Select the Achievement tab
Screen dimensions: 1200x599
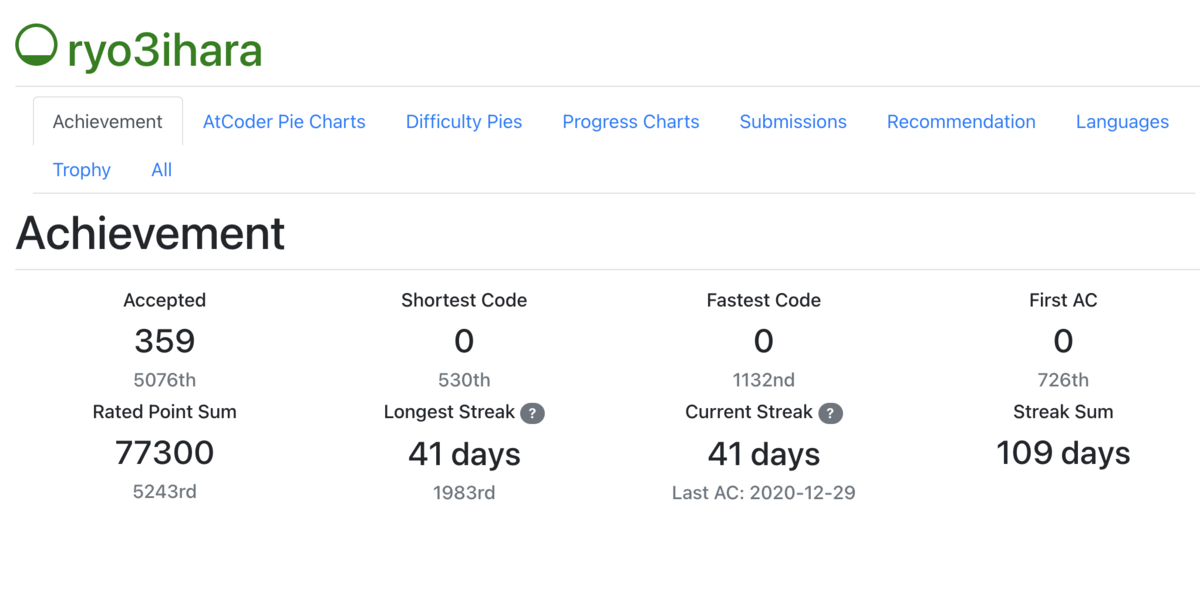(x=108, y=122)
